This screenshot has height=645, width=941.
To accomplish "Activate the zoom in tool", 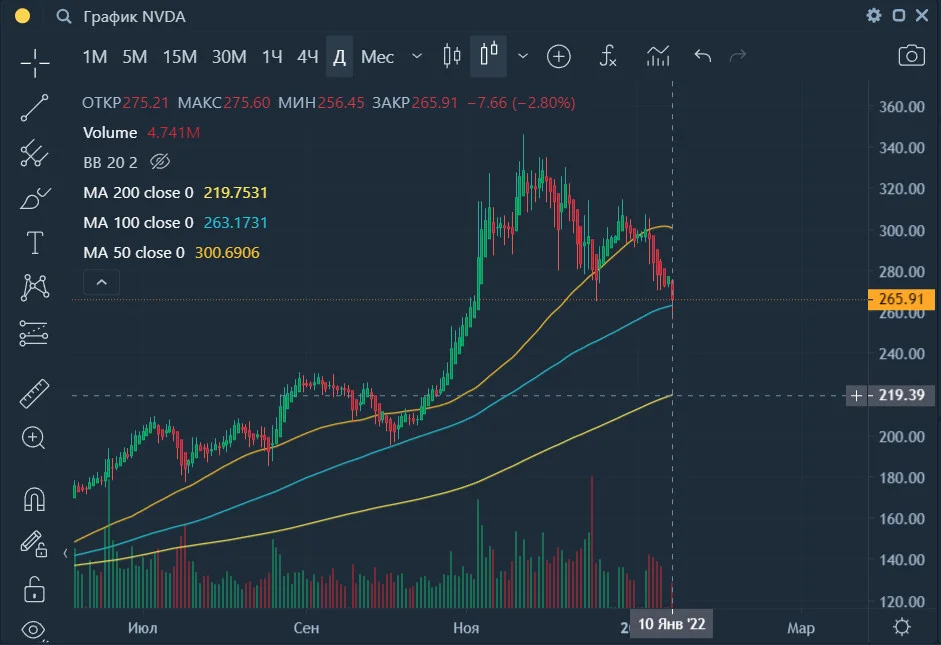I will [34, 438].
